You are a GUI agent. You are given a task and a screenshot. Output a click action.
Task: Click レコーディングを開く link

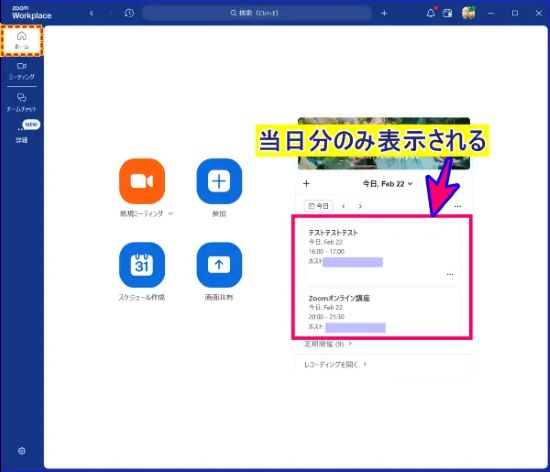335,365
